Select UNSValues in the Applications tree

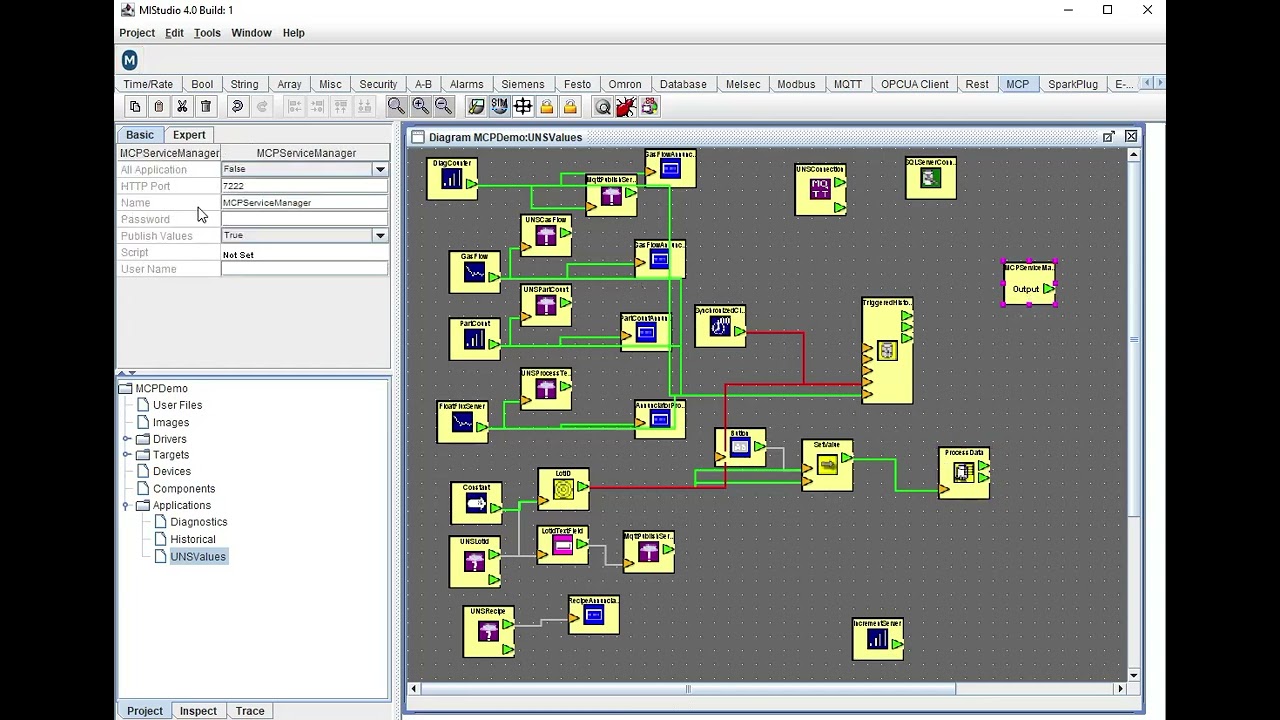(x=198, y=556)
